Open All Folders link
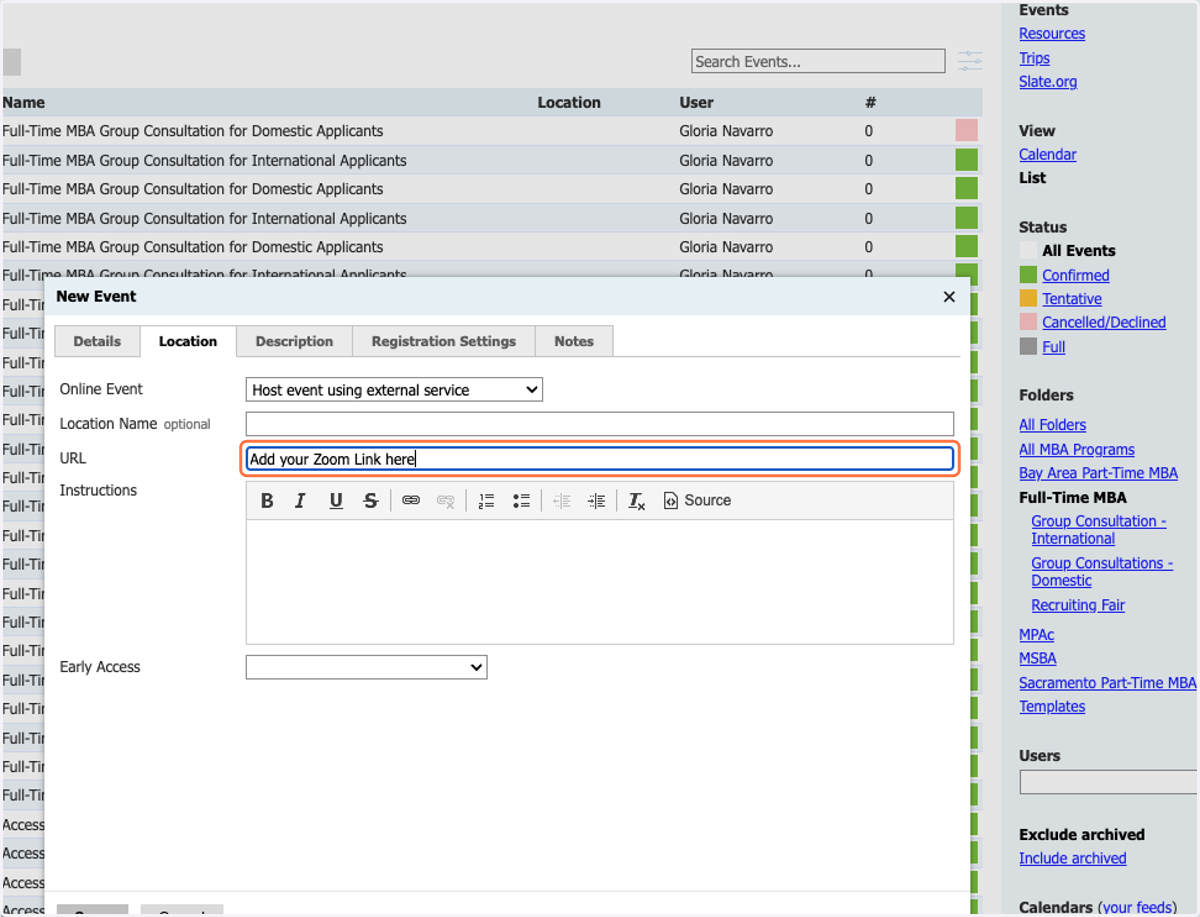 coord(1052,425)
